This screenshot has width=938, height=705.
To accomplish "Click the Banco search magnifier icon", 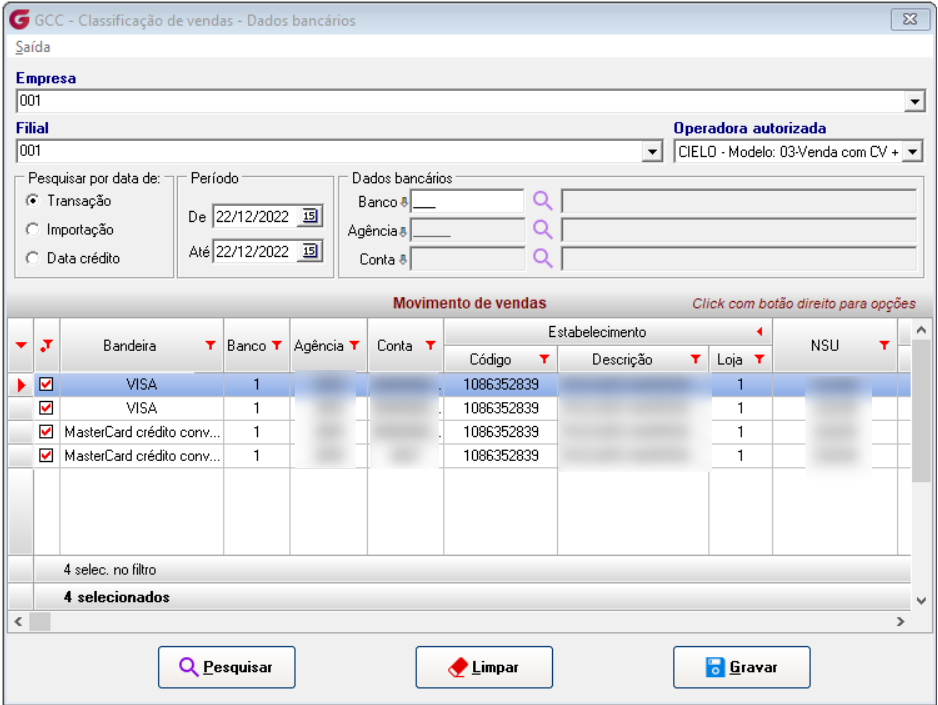I will coord(542,201).
